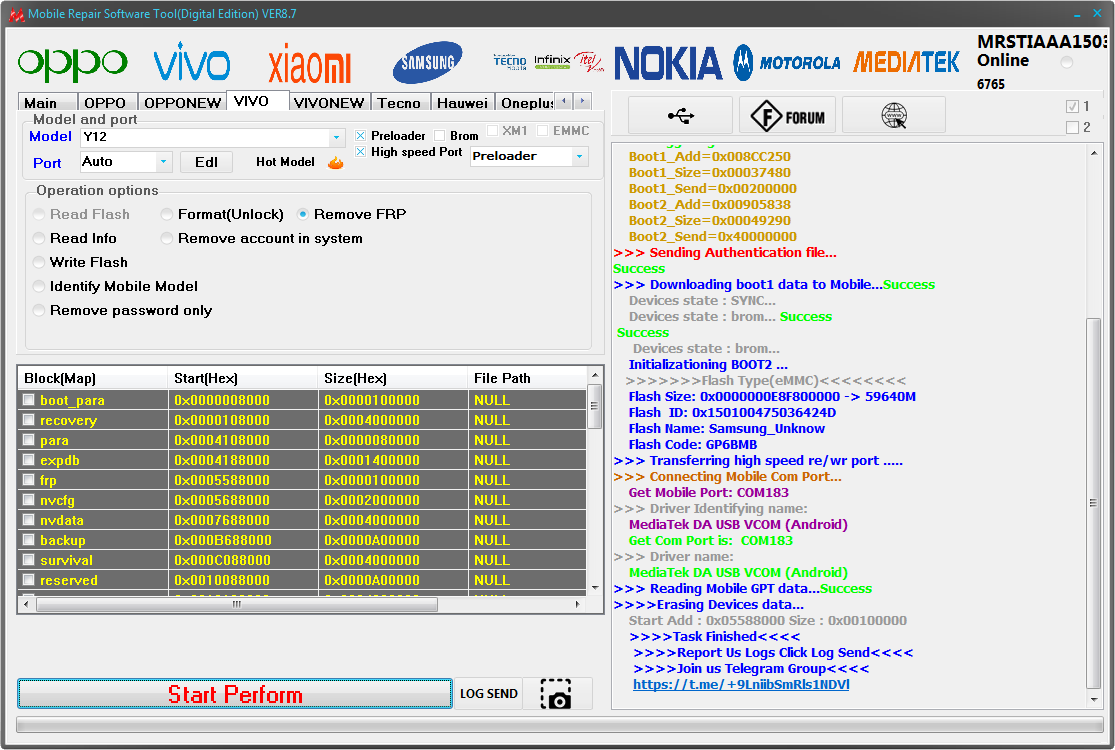This screenshot has height=750, width=1115.
Task: Click the Start Perform button
Action: (x=235, y=694)
